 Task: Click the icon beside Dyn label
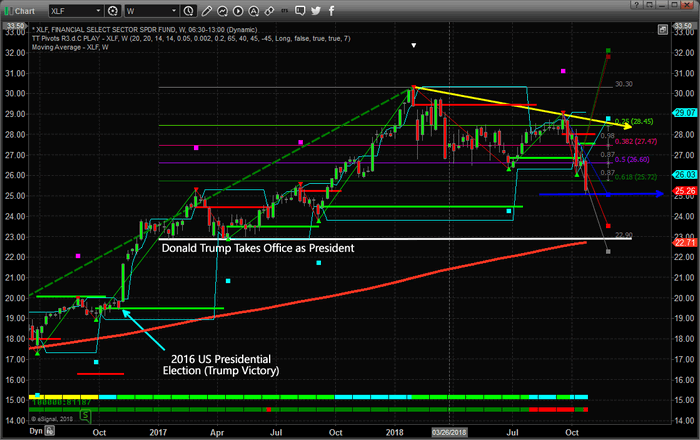[50, 431]
